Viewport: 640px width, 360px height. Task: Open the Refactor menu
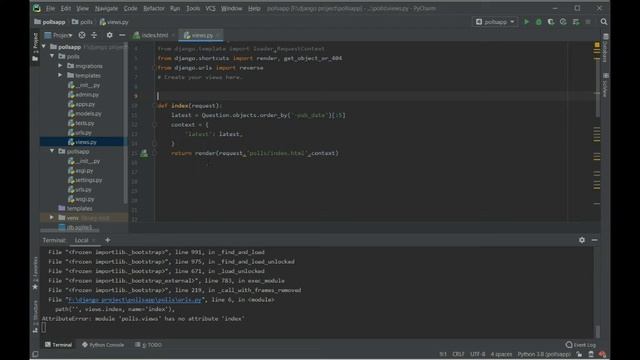coord(153,8)
